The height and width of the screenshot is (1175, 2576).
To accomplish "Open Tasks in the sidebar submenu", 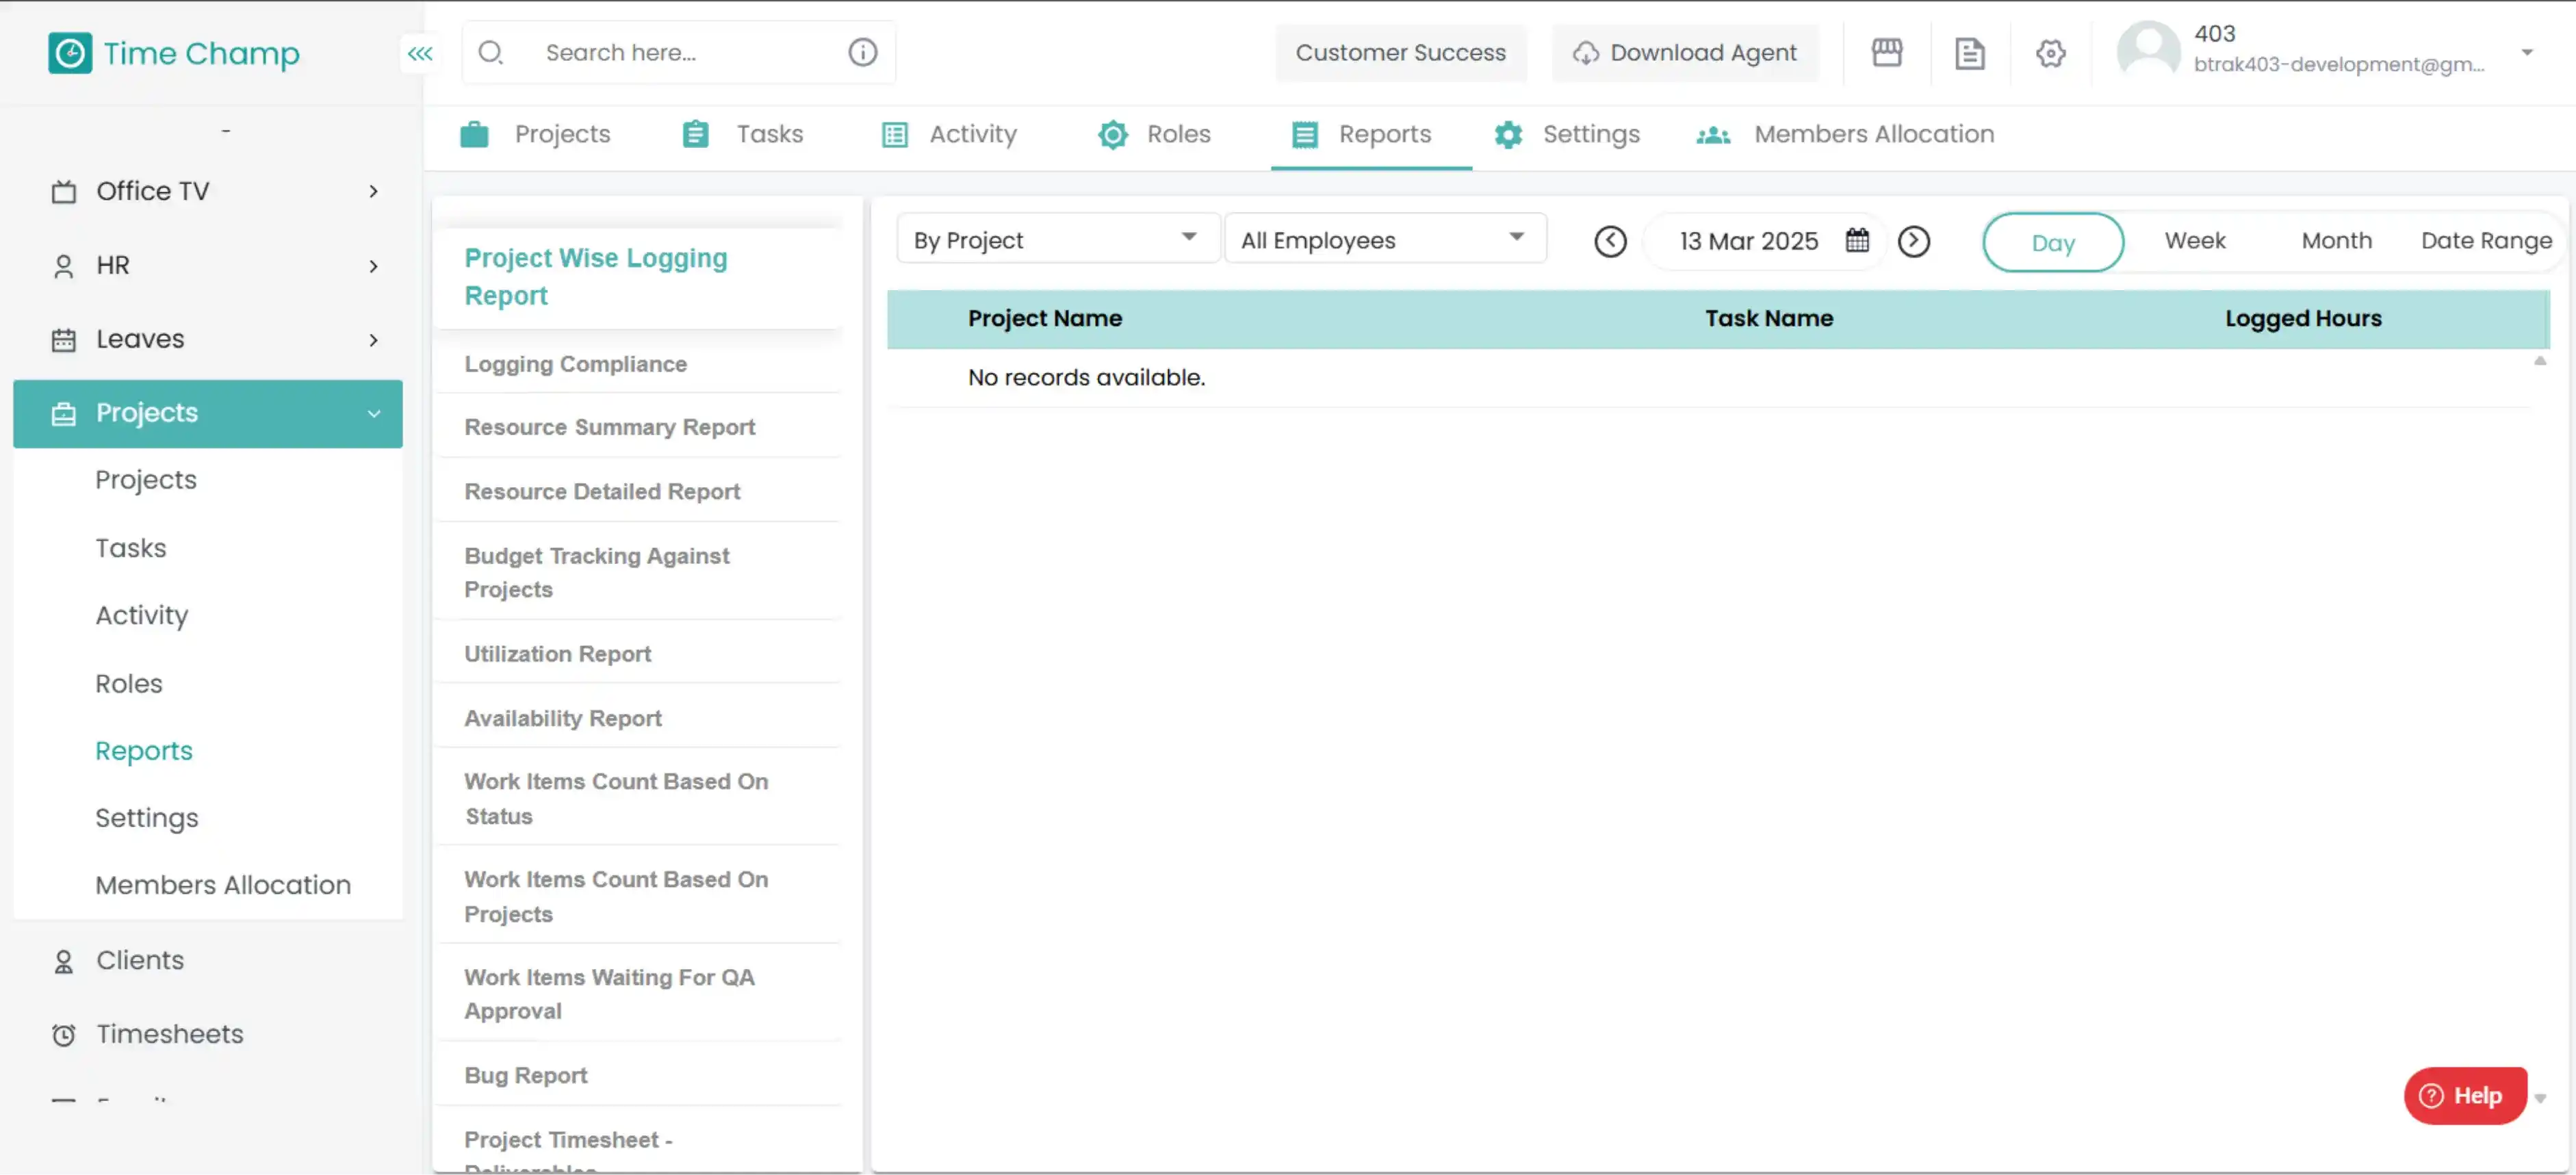I will click(131, 548).
